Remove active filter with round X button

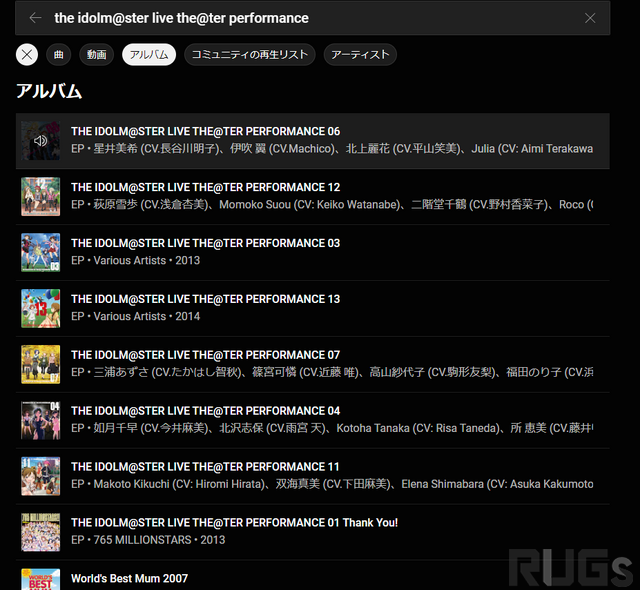[x=27, y=55]
